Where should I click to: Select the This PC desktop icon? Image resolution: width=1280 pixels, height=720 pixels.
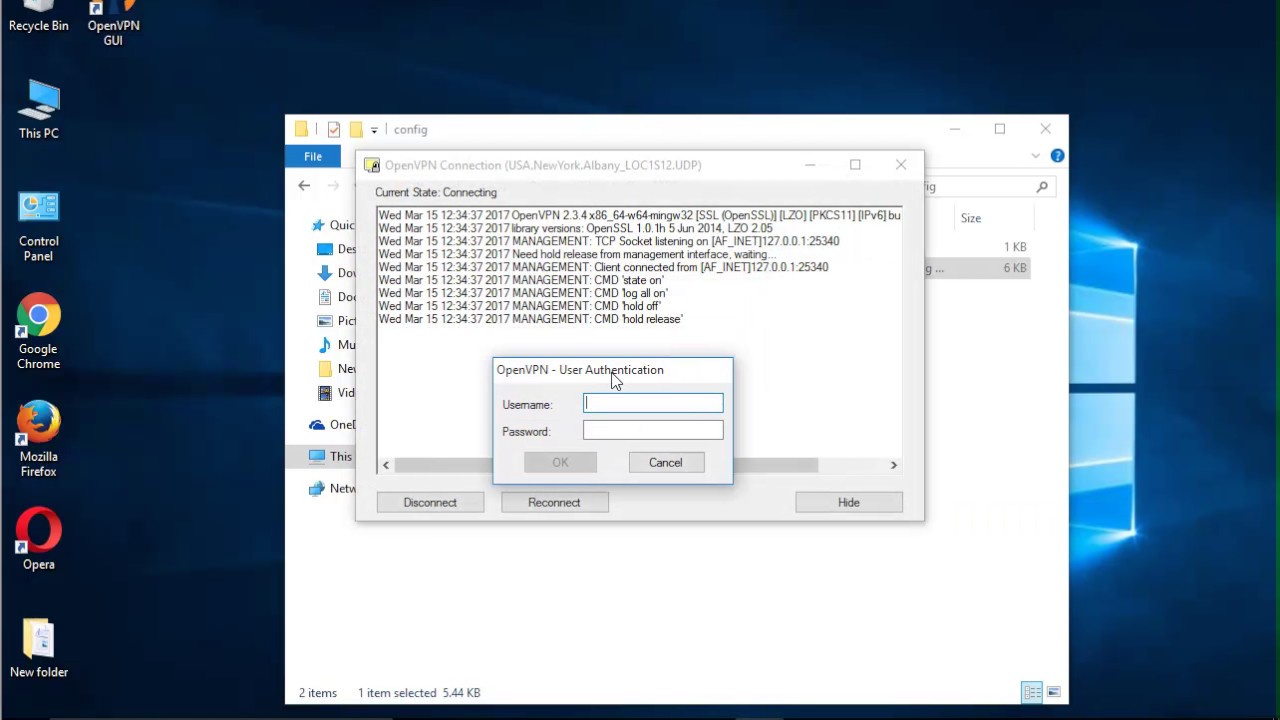[38, 110]
